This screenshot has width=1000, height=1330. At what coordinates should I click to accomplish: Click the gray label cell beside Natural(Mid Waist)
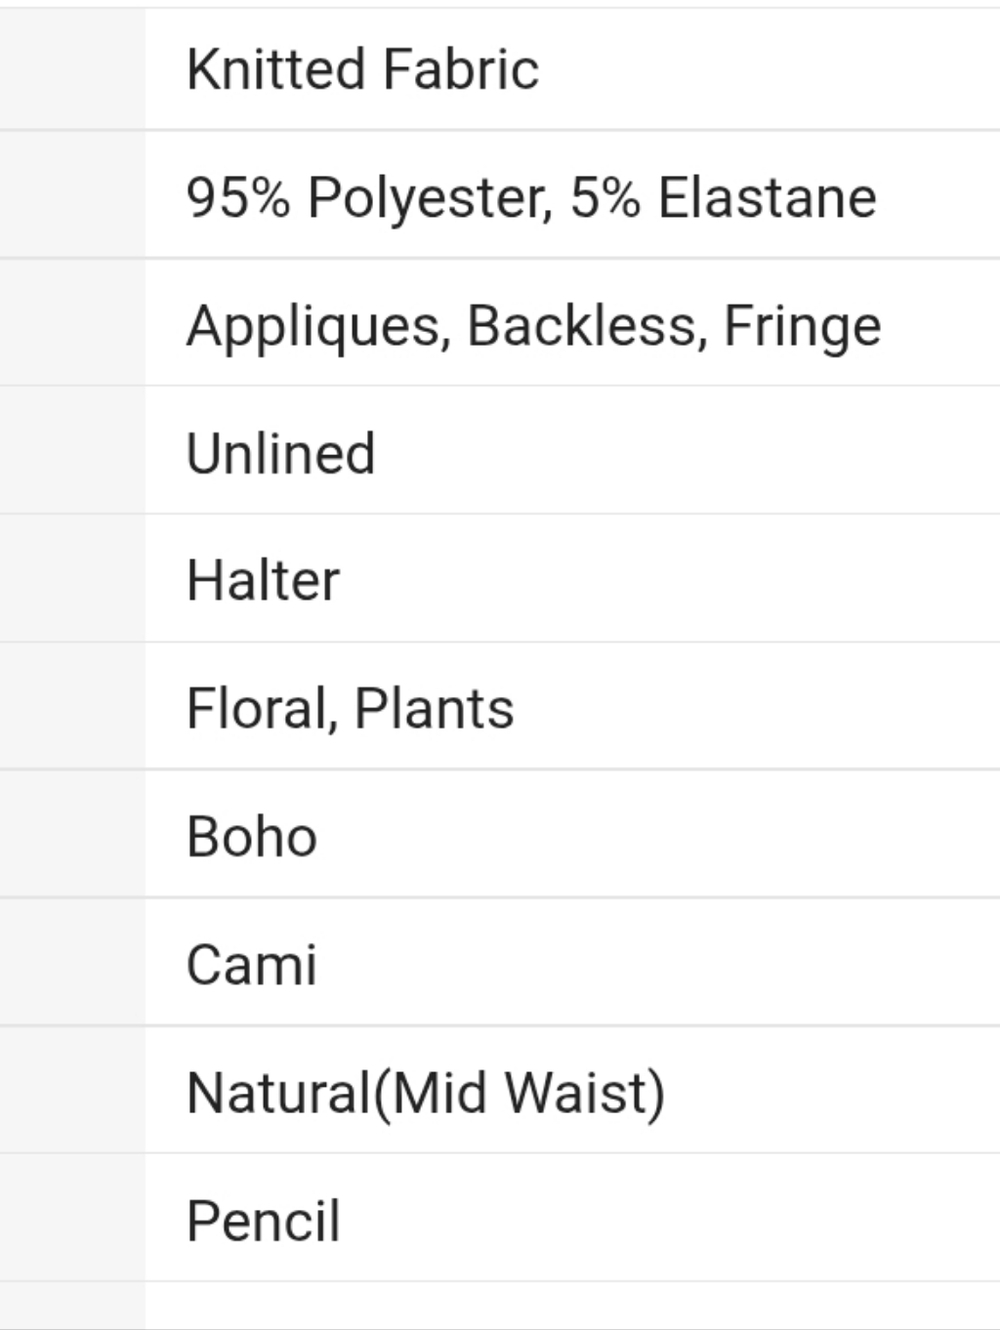click(72, 1090)
